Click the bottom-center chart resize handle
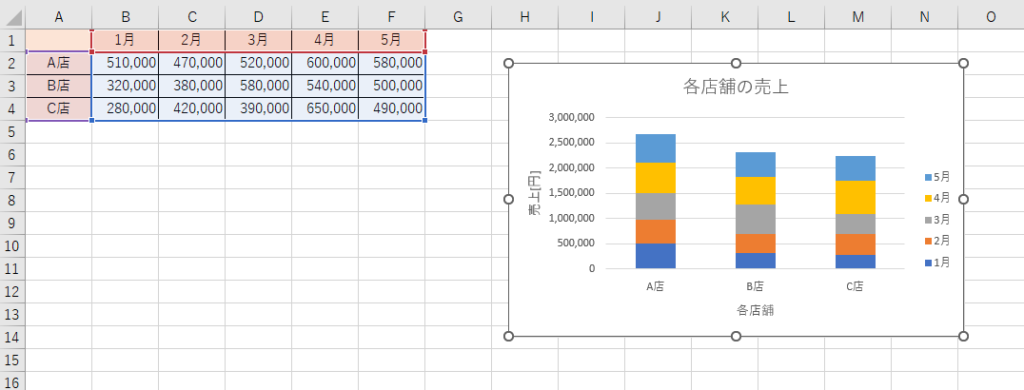 click(736, 336)
